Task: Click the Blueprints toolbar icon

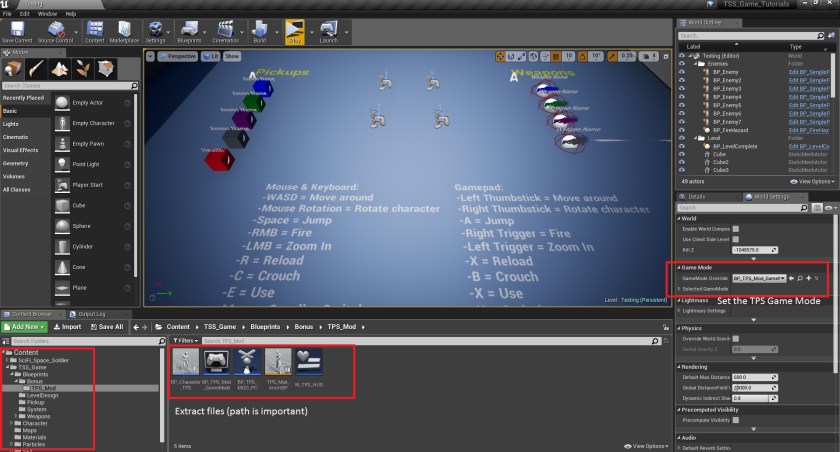Action: [189, 31]
